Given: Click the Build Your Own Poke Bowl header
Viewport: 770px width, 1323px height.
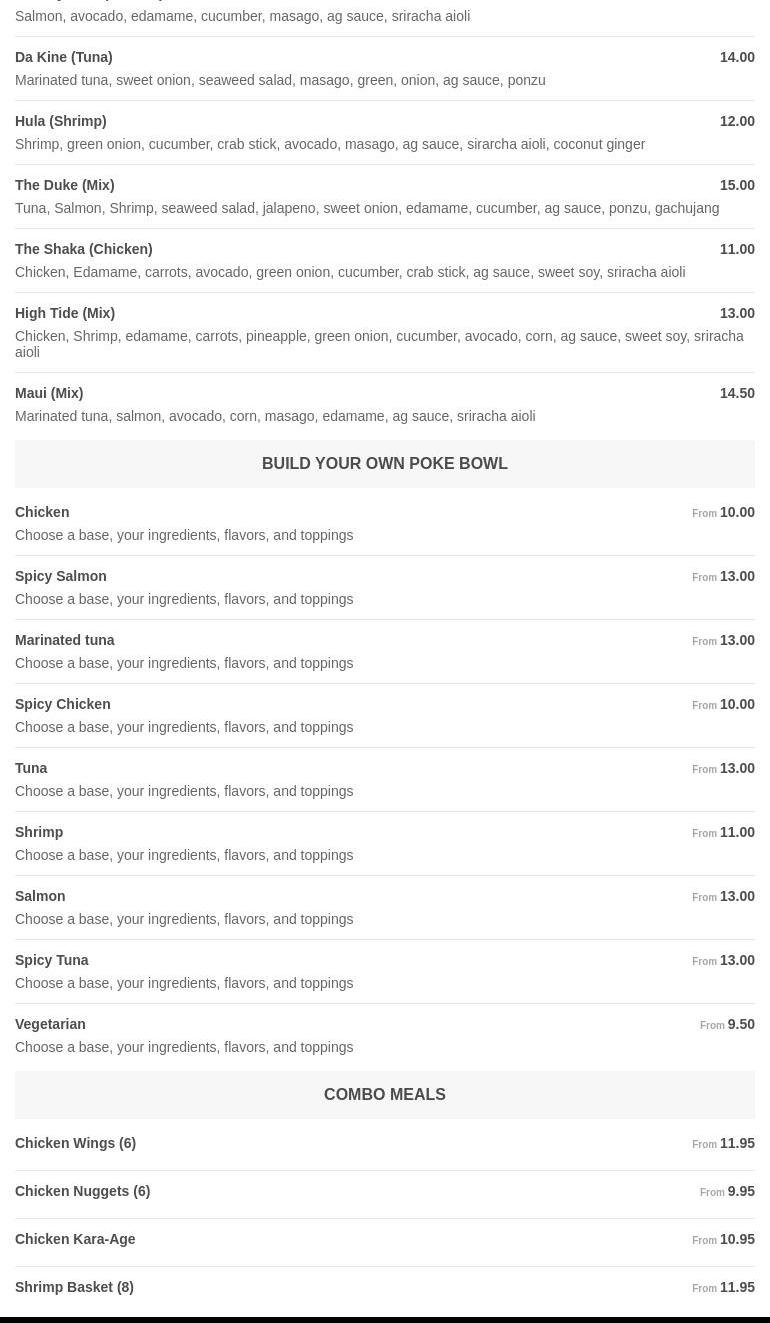Looking at the screenshot, I should [x=385, y=464].
